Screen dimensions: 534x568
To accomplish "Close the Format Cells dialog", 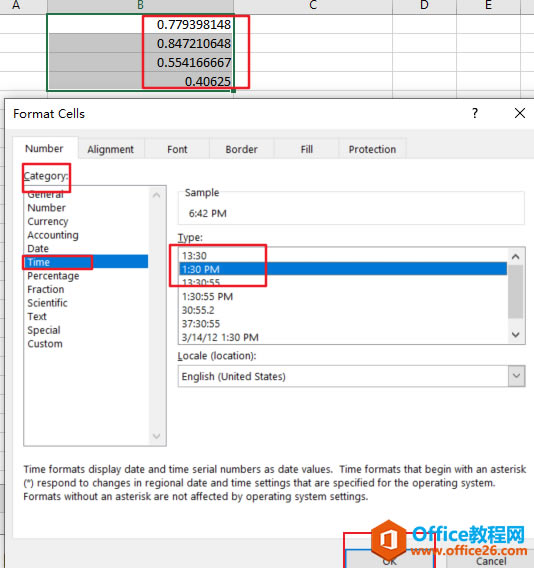I will (520, 113).
